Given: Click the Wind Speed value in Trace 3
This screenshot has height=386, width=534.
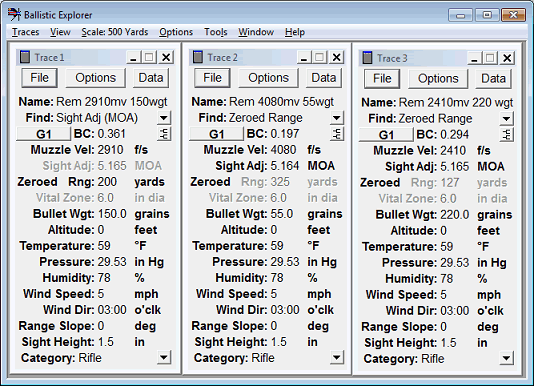Looking at the screenshot, I should (443, 294).
